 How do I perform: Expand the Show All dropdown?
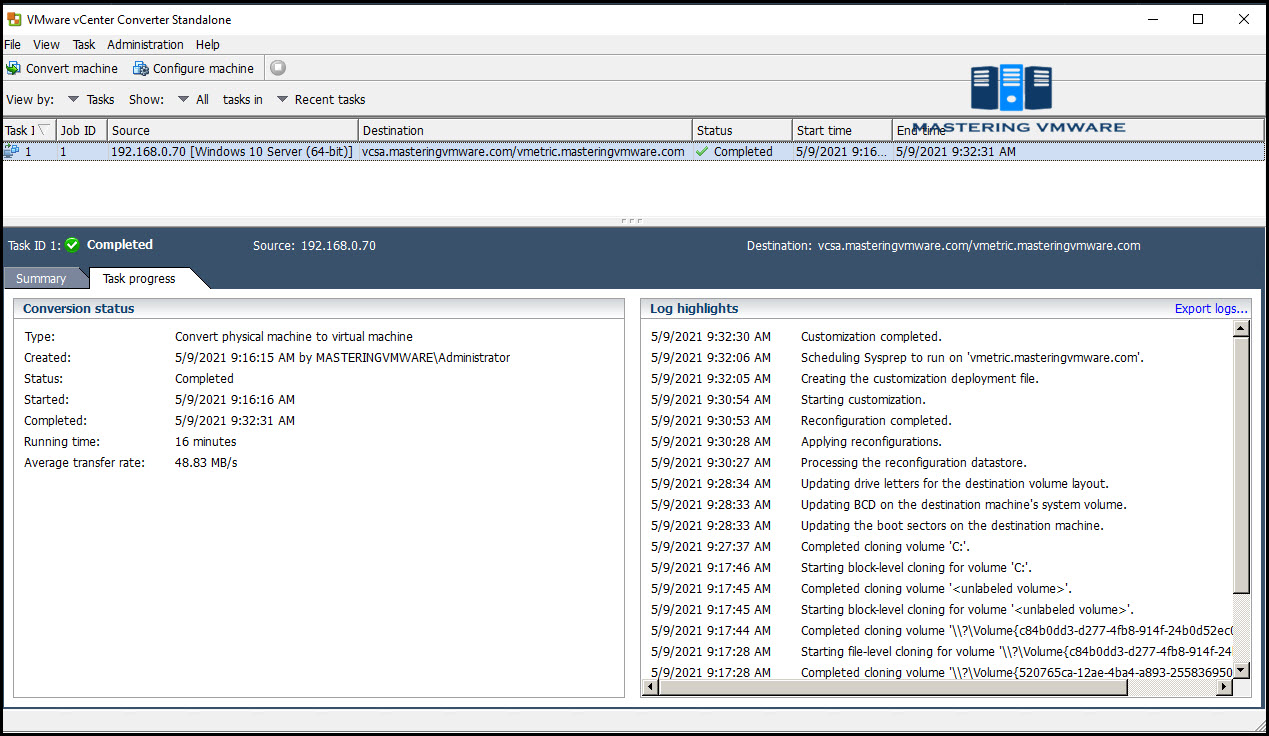193,99
